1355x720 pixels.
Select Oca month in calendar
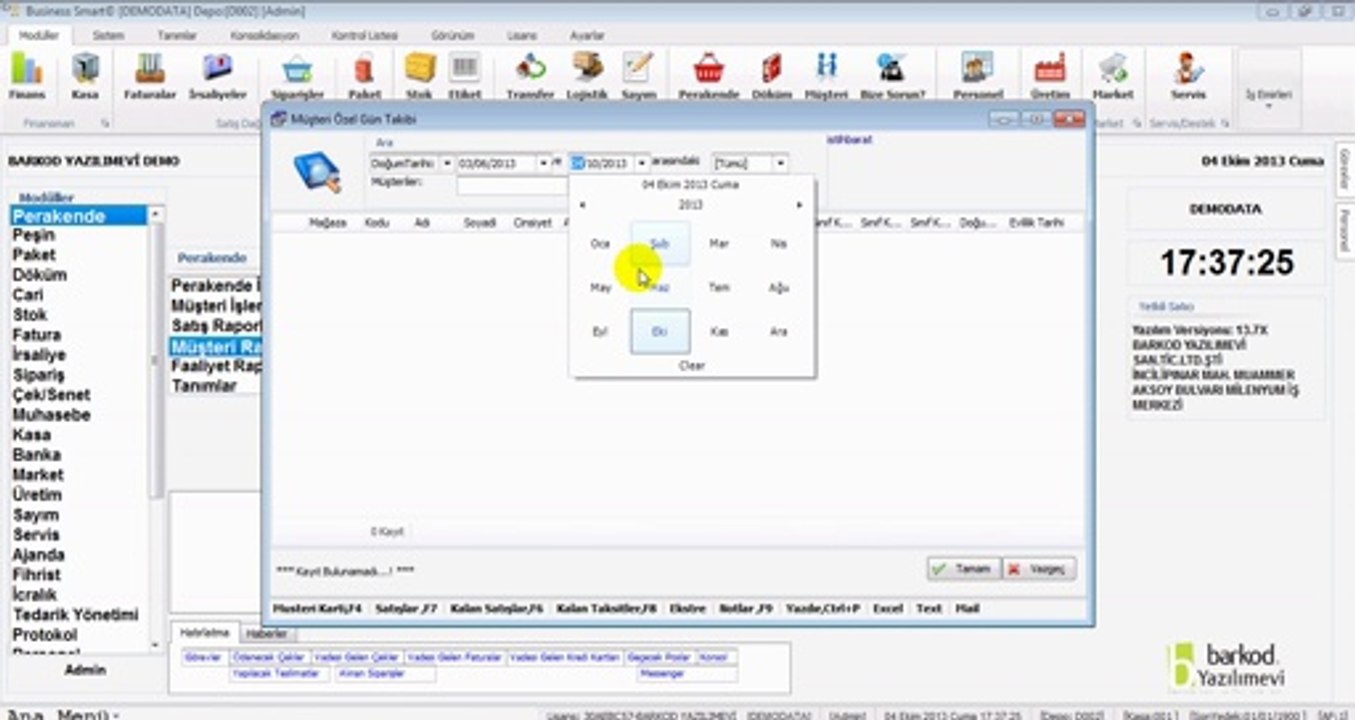click(600, 244)
